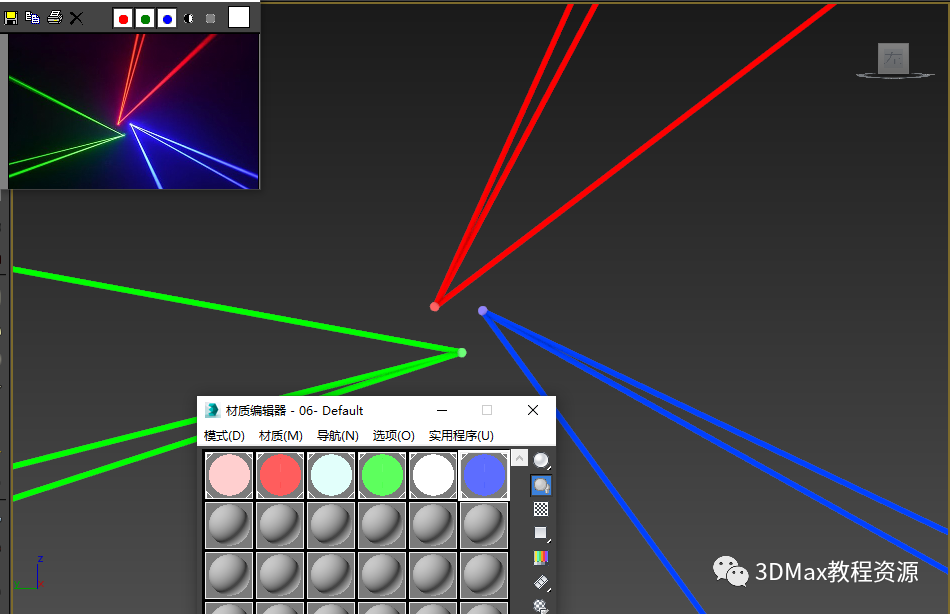950x614 pixels.
Task: Clear the render frame with X icon
Action: pos(76,18)
